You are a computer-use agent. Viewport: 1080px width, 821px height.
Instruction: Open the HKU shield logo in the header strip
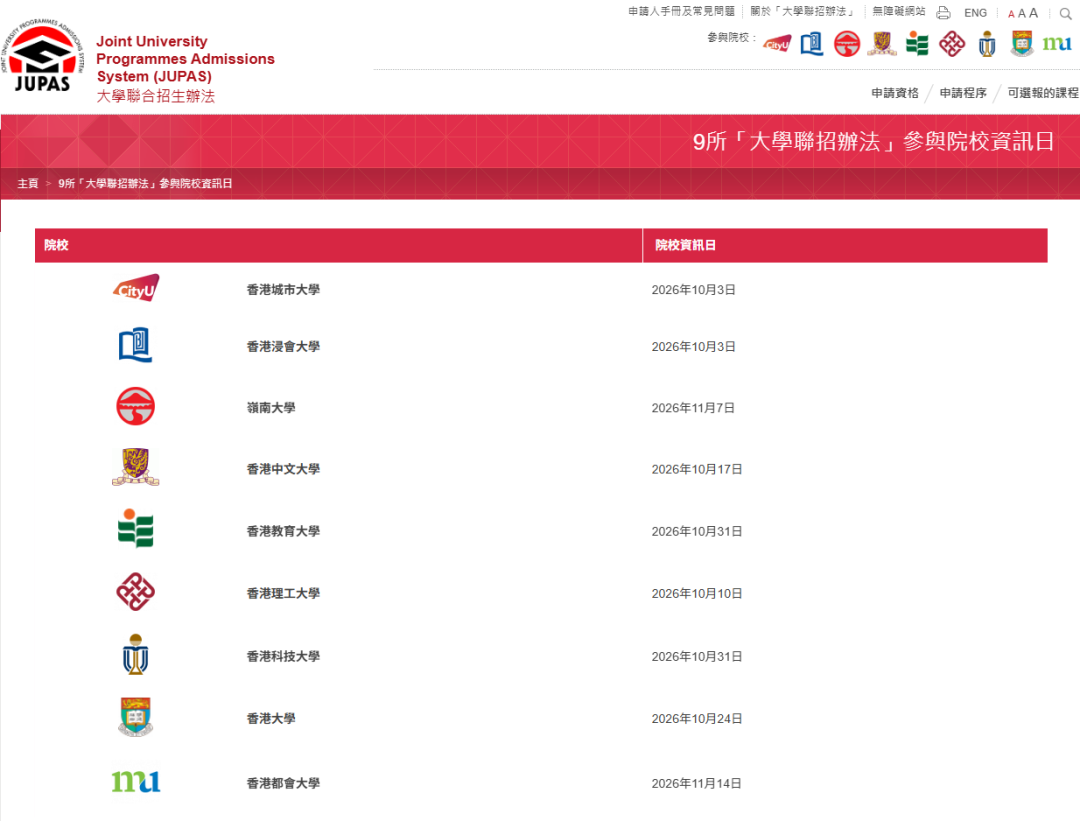coord(1022,43)
